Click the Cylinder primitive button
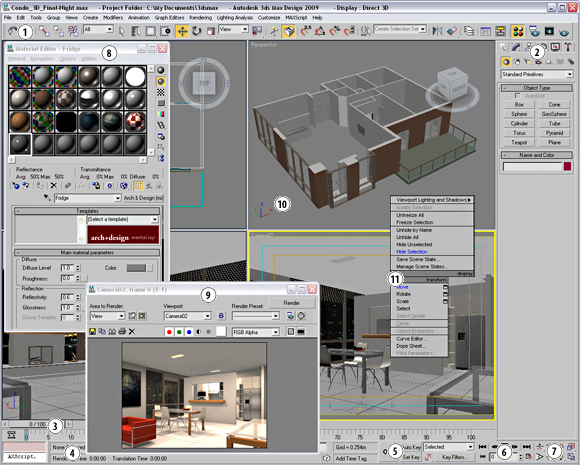Screen dimensions: 580x465 (519, 124)
